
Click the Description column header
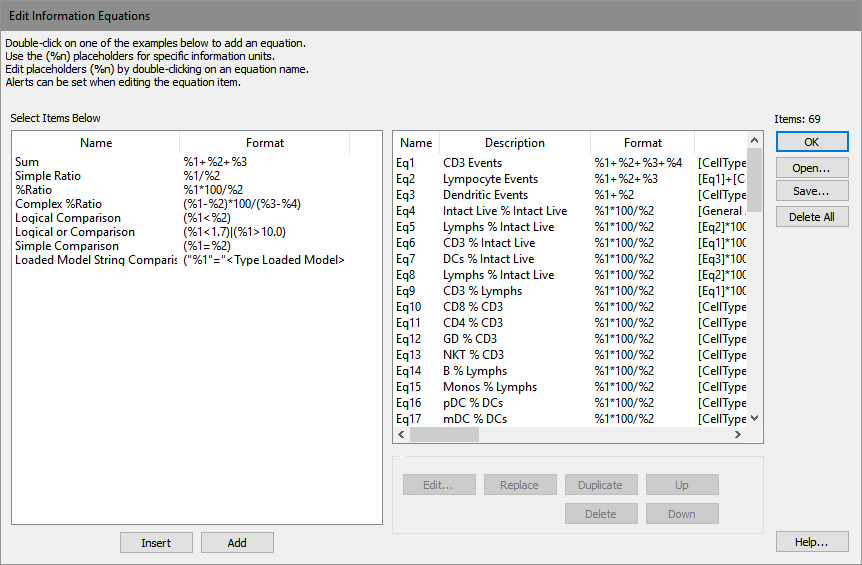point(514,143)
